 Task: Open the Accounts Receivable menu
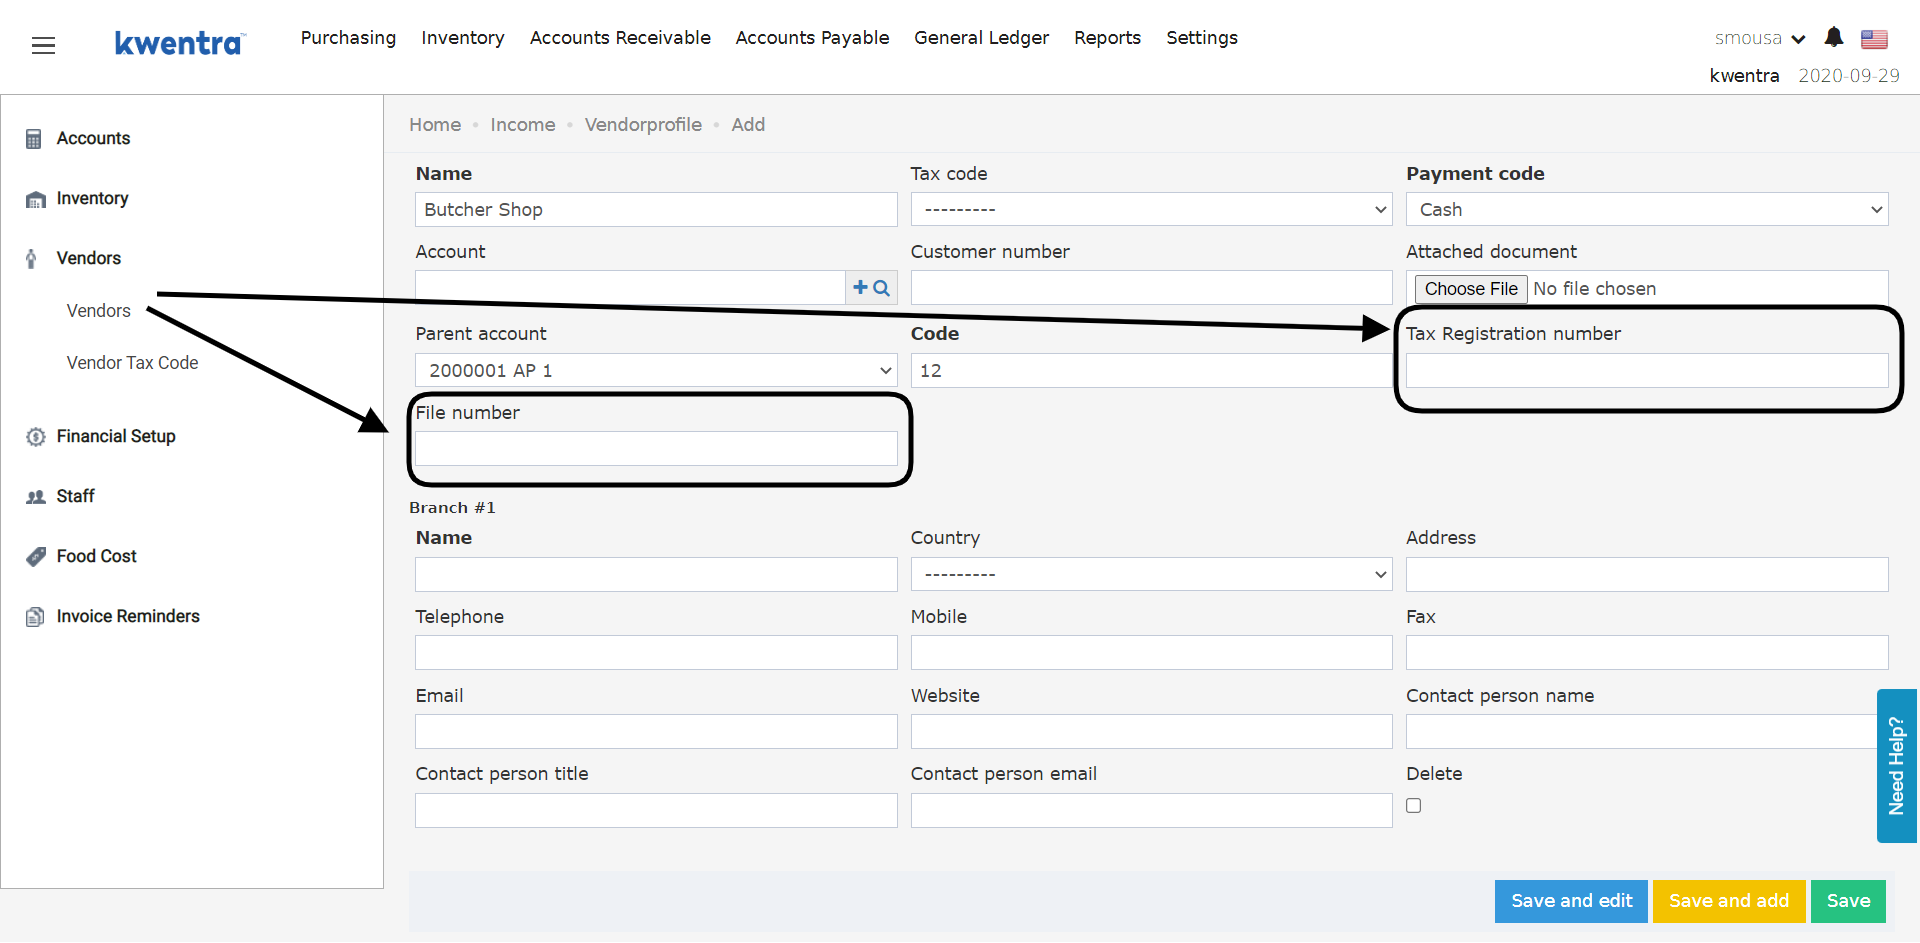coord(620,38)
